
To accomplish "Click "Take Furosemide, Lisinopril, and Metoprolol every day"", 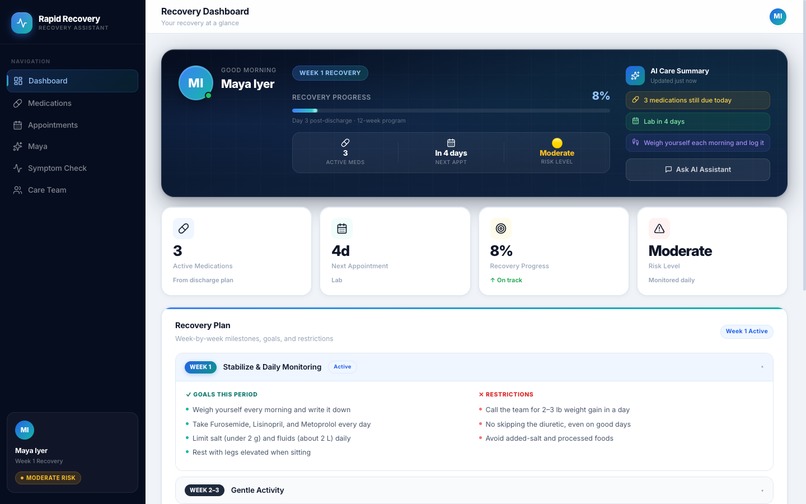I will (x=281, y=424).
